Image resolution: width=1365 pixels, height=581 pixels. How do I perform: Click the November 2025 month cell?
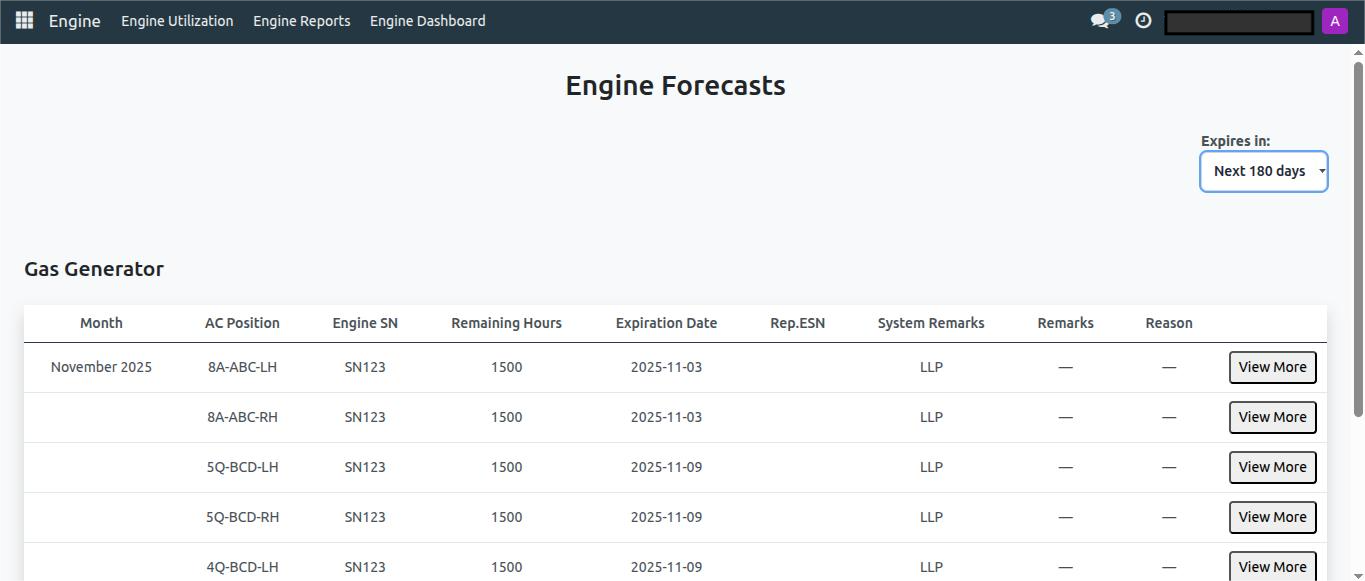click(101, 367)
